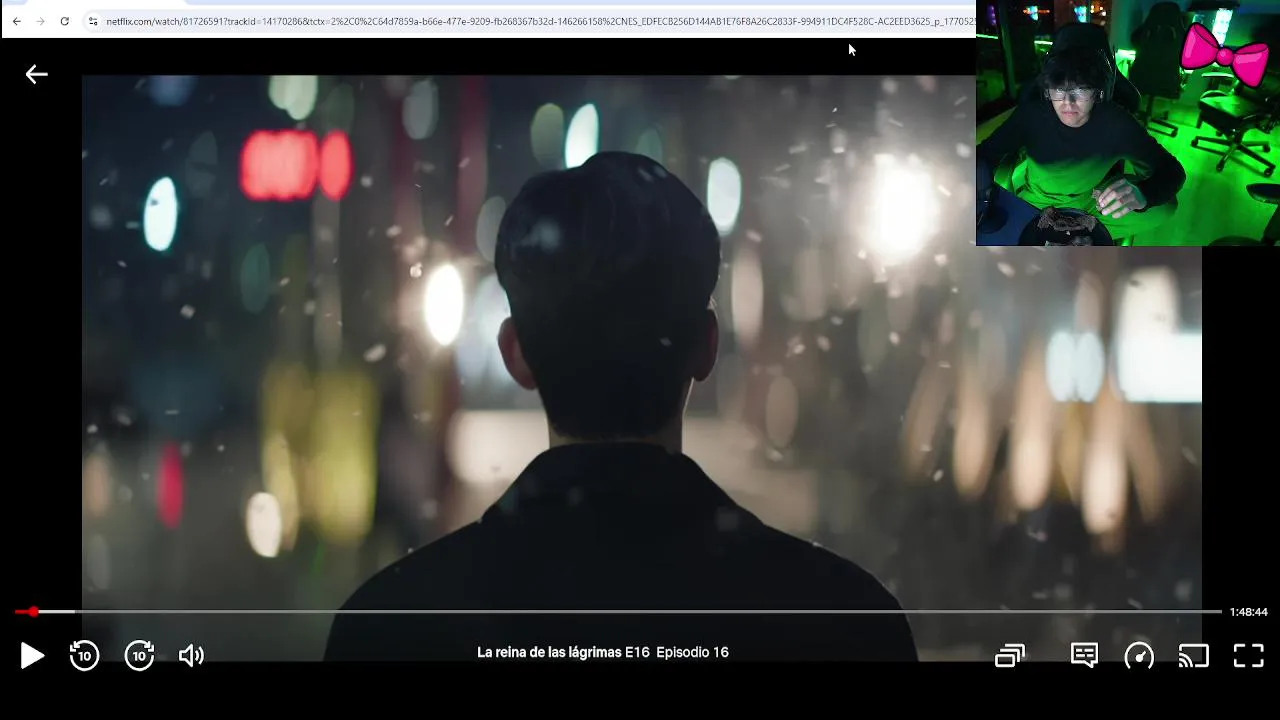Click the webcam overlay feed
1280x720 pixels.
pyautogui.click(x=1128, y=123)
